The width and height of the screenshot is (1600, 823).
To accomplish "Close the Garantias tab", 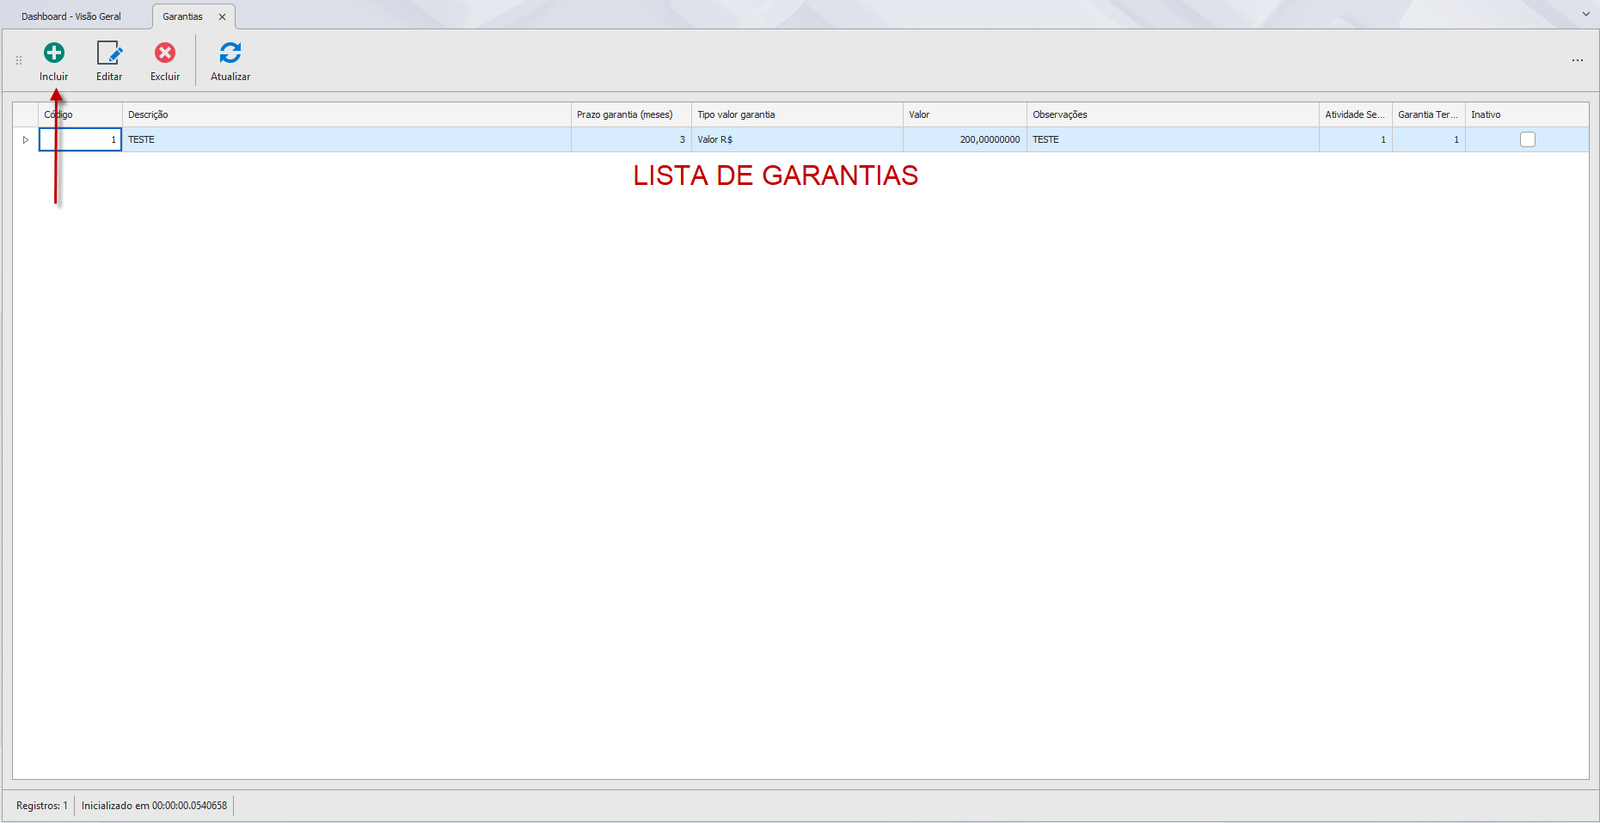I will [x=222, y=17].
